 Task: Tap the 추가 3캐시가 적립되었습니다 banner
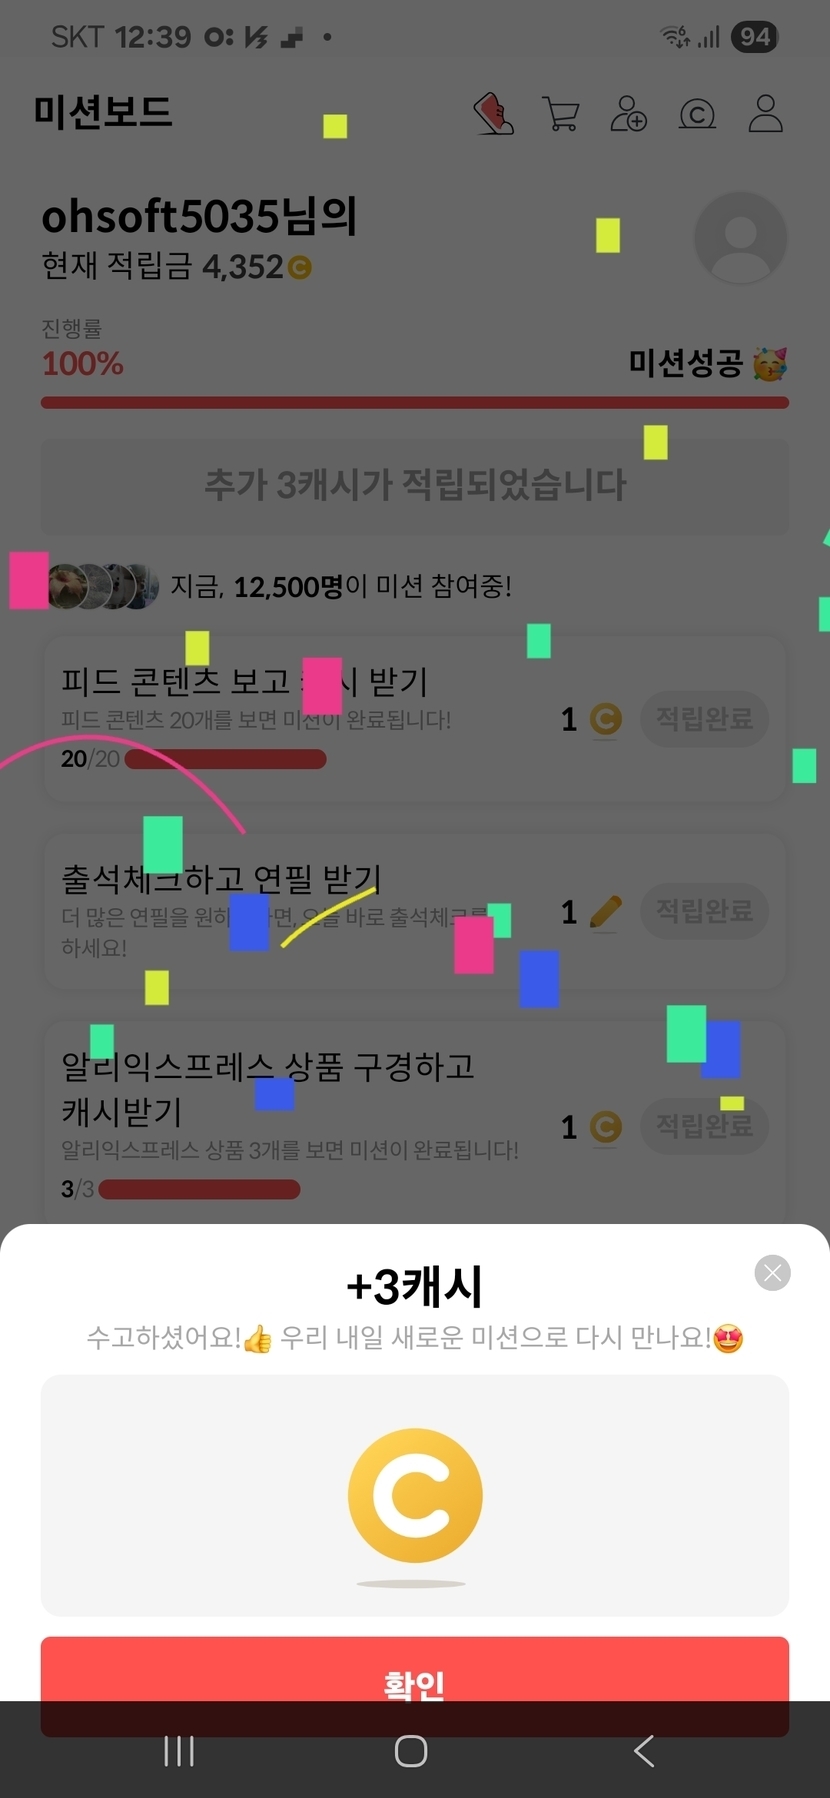[x=415, y=485]
